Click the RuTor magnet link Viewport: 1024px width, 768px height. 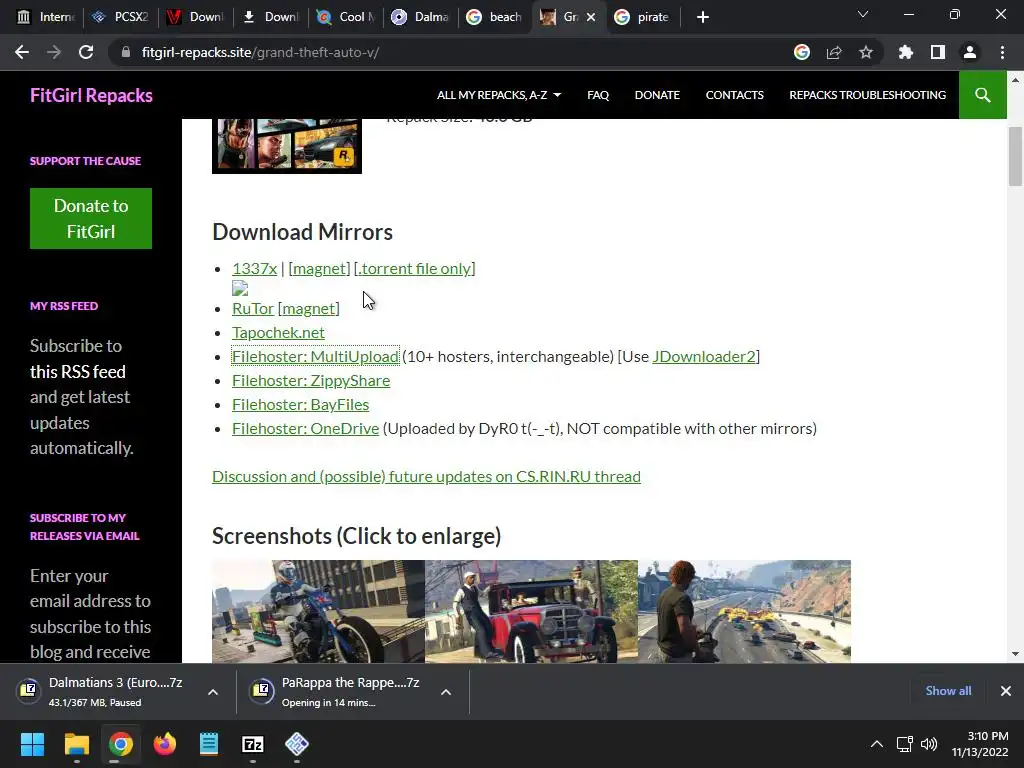(309, 308)
